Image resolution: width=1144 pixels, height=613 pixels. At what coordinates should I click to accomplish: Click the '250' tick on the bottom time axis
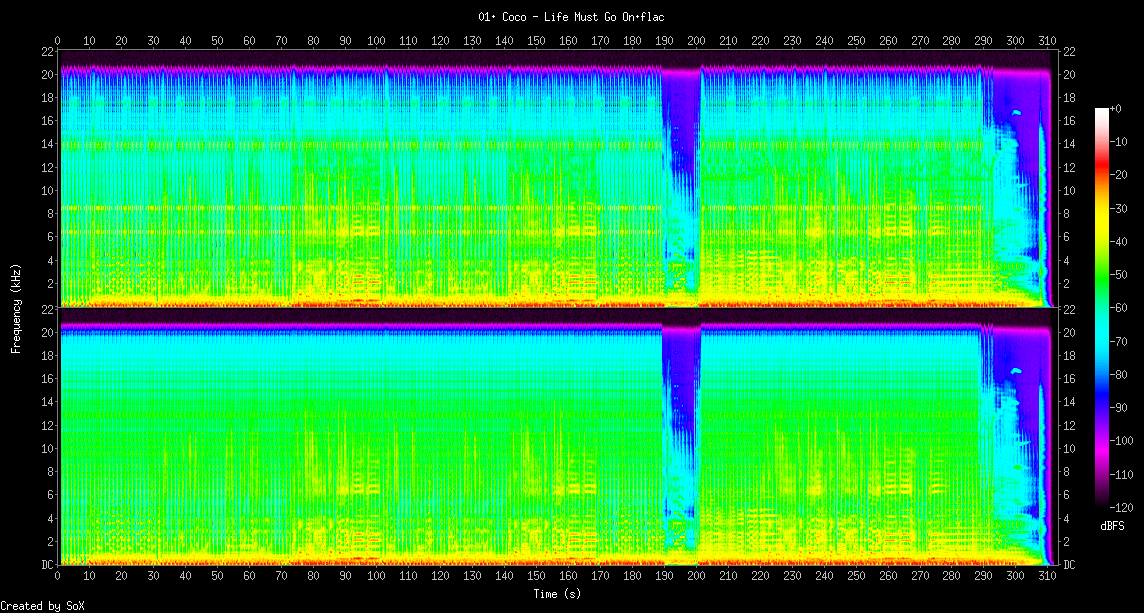coord(856,576)
